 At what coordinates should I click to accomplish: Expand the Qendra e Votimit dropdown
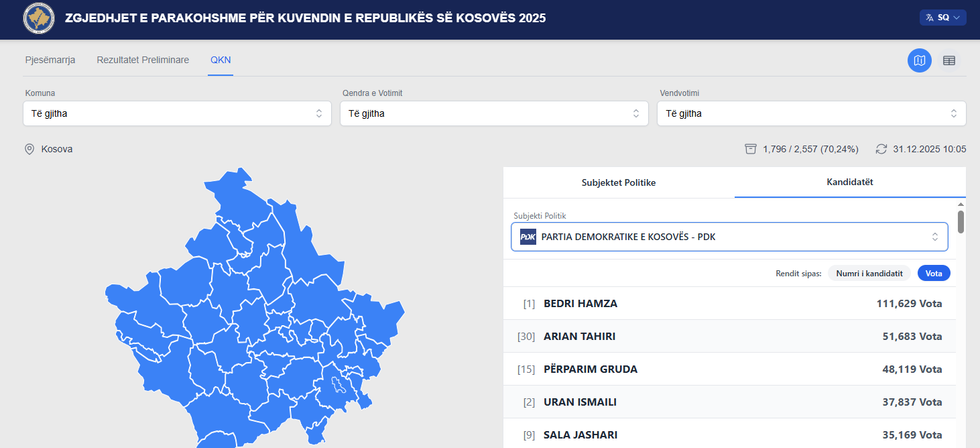[494, 113]
